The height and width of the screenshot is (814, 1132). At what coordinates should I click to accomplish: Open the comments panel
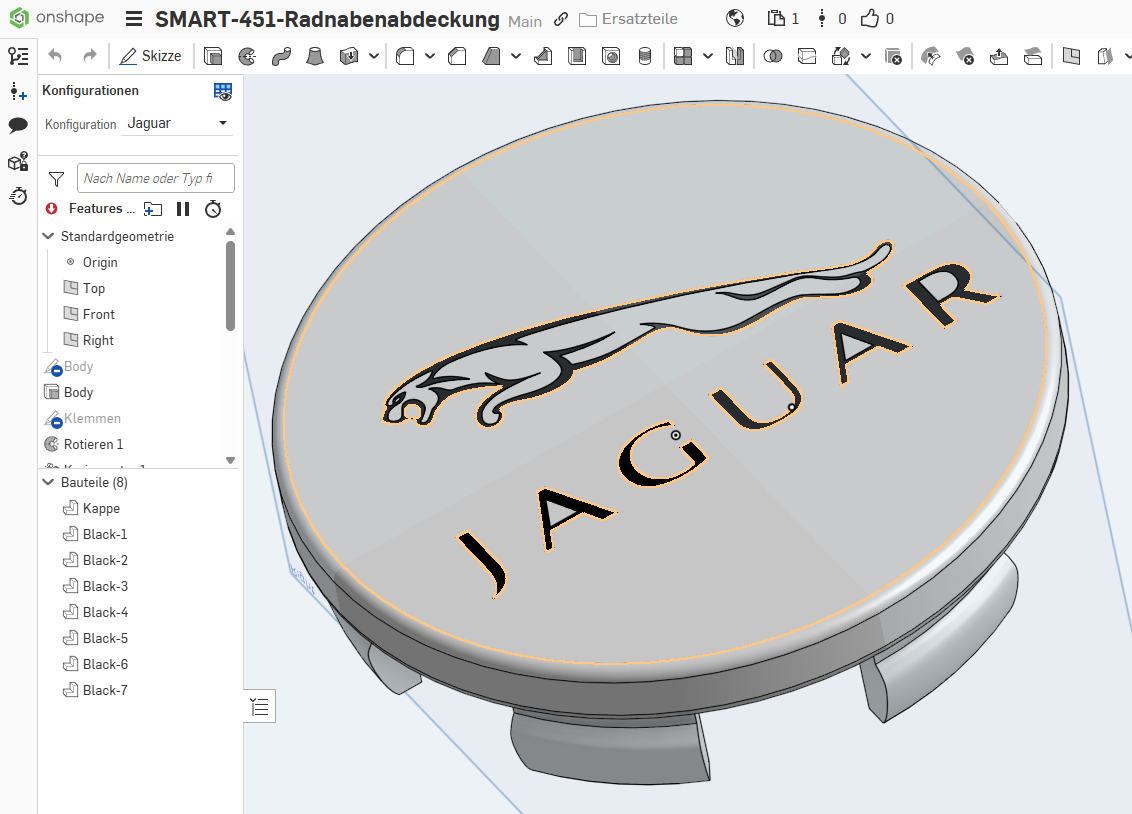point(18,126)
